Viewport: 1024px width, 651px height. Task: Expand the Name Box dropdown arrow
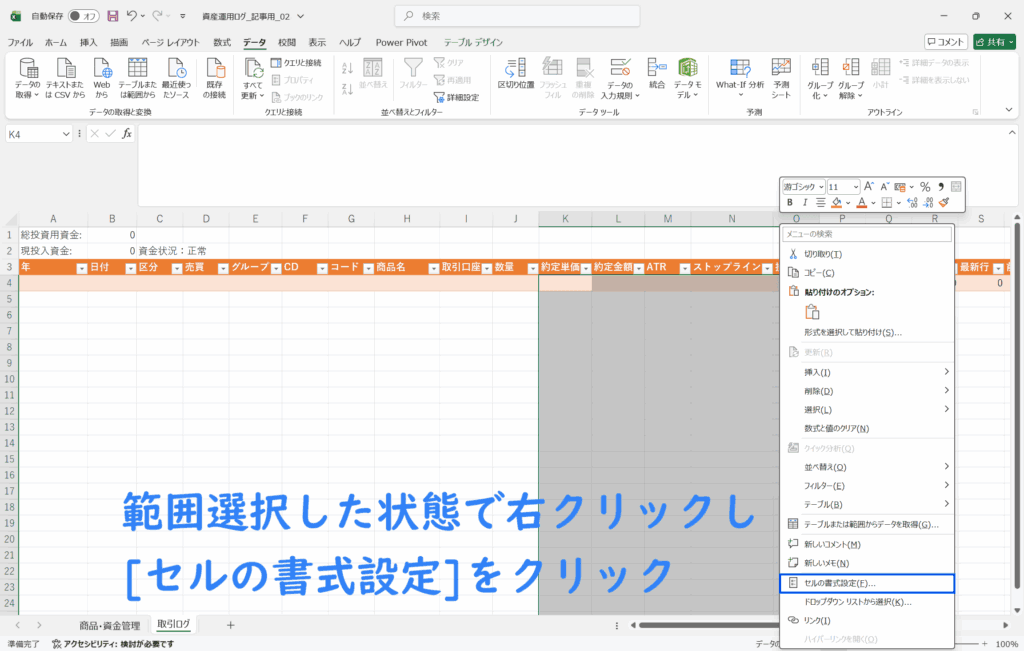tap(67, 134)
